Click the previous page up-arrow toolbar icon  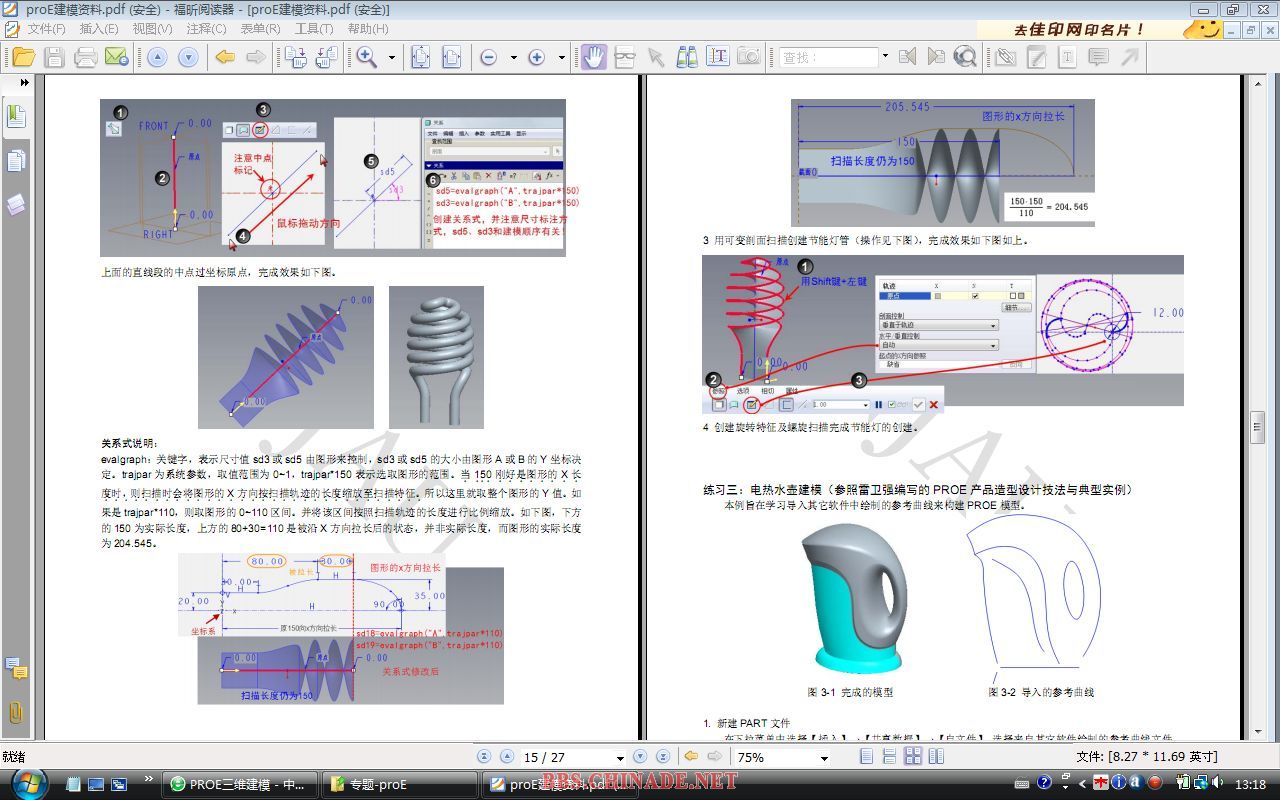click(157, 57)
